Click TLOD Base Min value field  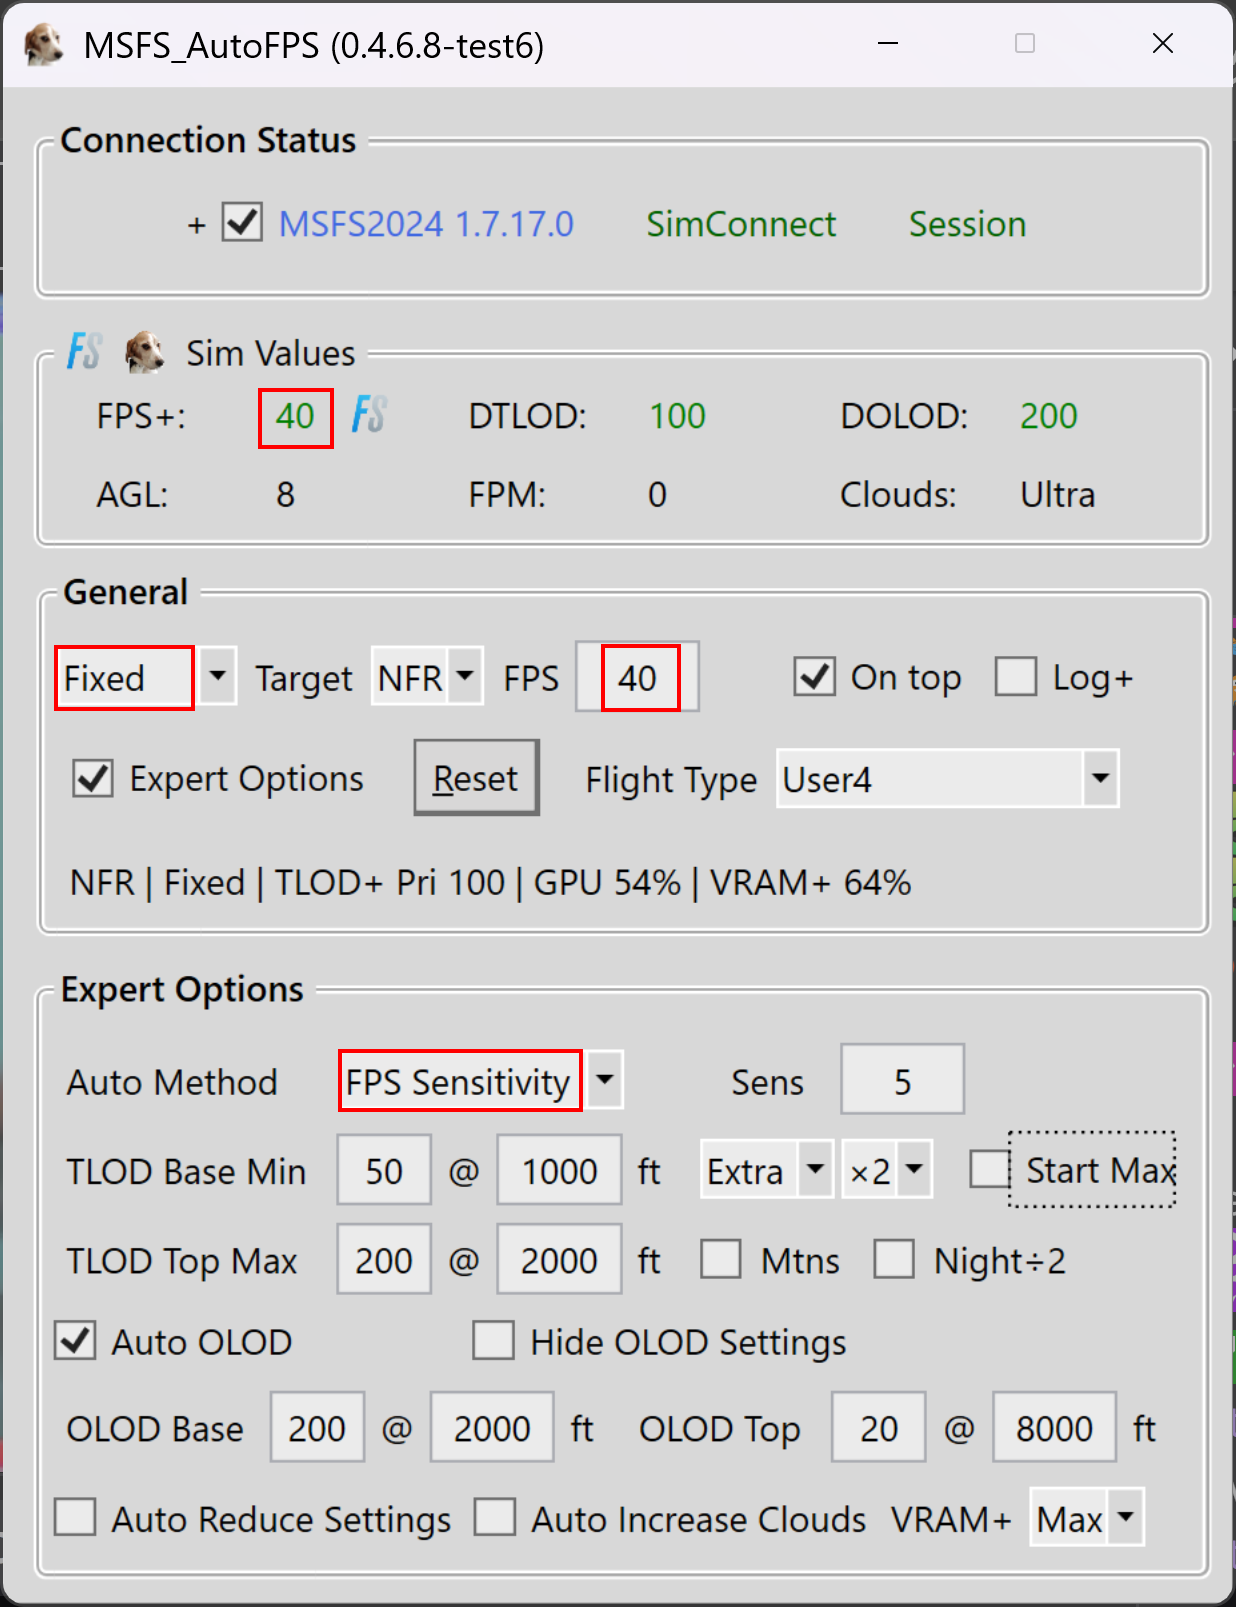(x=384, y=1169)
